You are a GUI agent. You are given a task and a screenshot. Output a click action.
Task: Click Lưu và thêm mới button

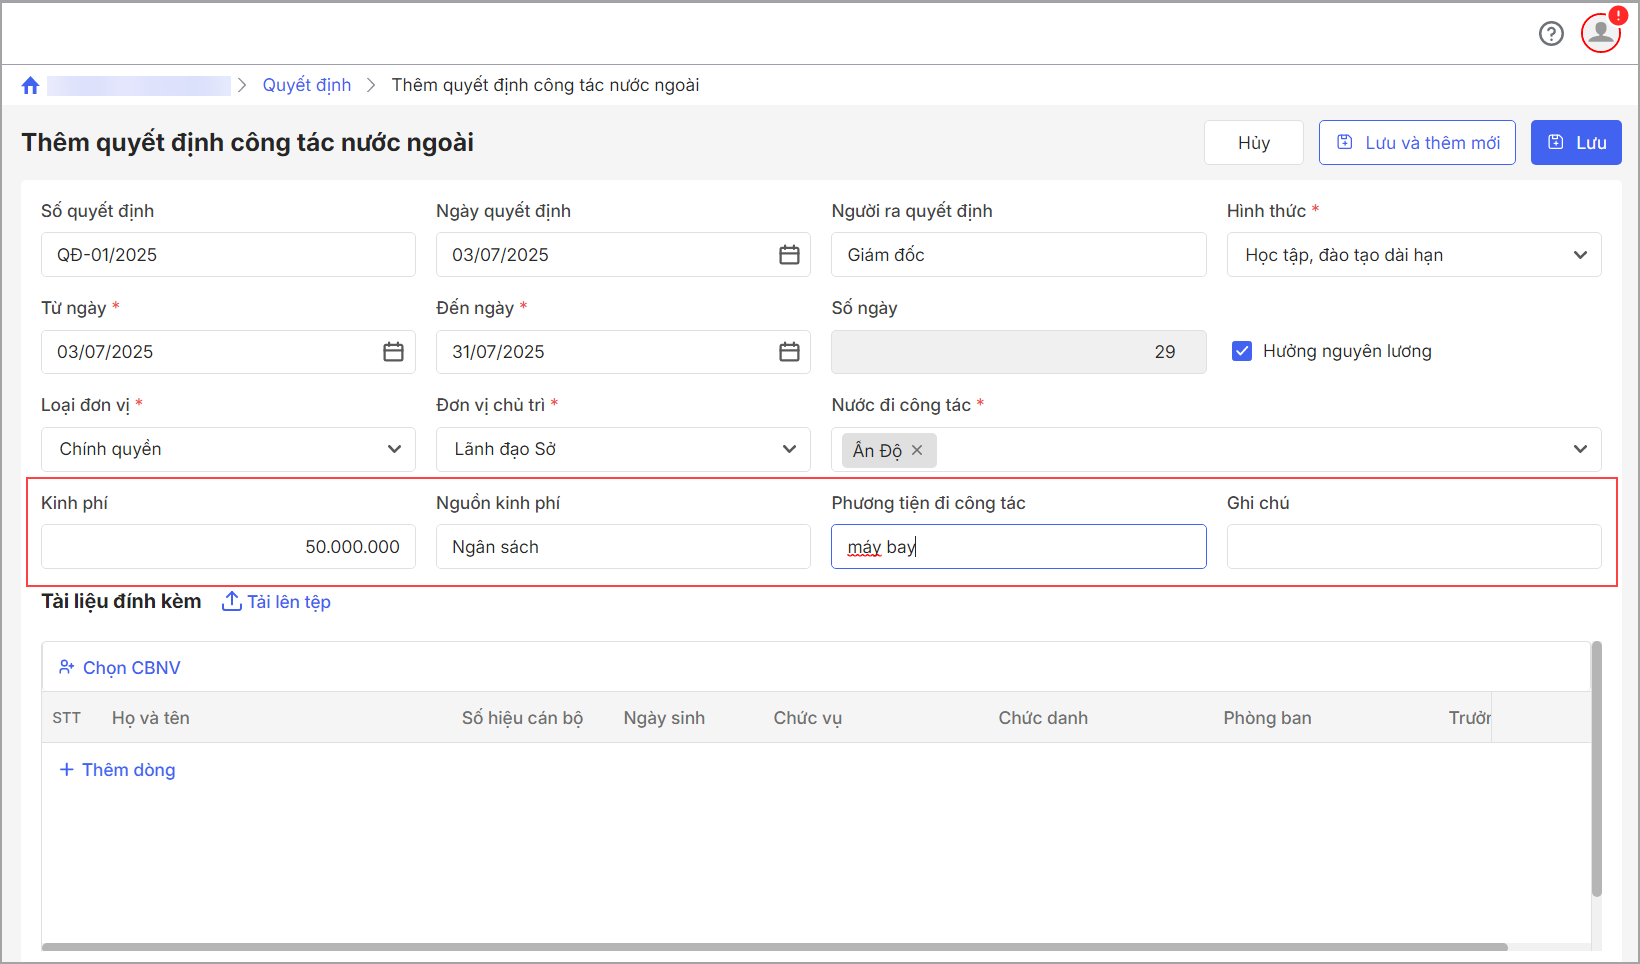tap(1417, 143)
